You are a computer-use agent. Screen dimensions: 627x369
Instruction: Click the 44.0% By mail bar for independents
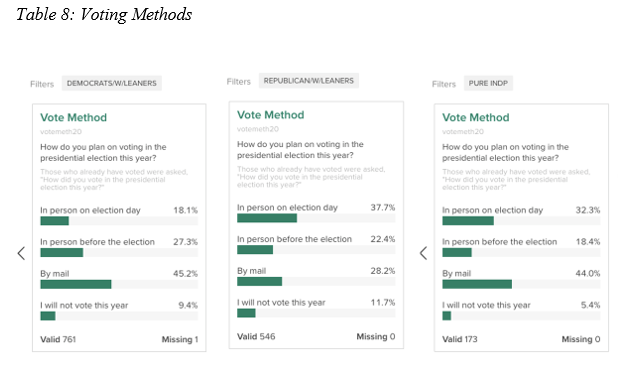pos(521,284)
